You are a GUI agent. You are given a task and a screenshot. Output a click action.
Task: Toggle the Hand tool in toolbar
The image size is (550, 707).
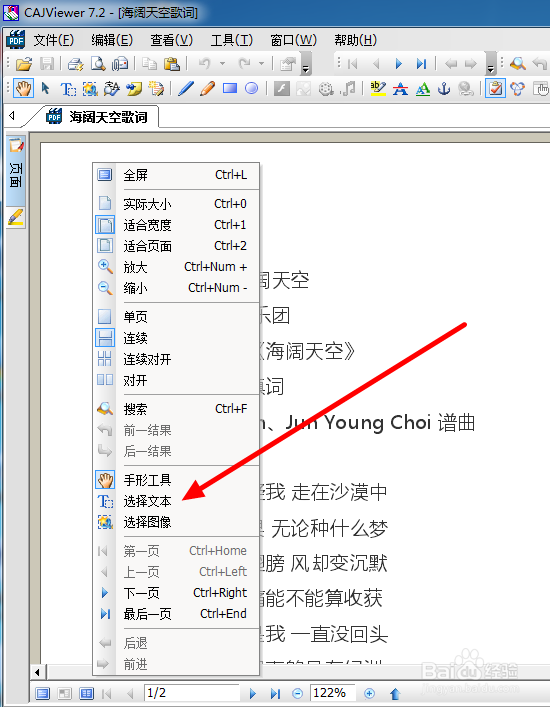tap(23, 88)
